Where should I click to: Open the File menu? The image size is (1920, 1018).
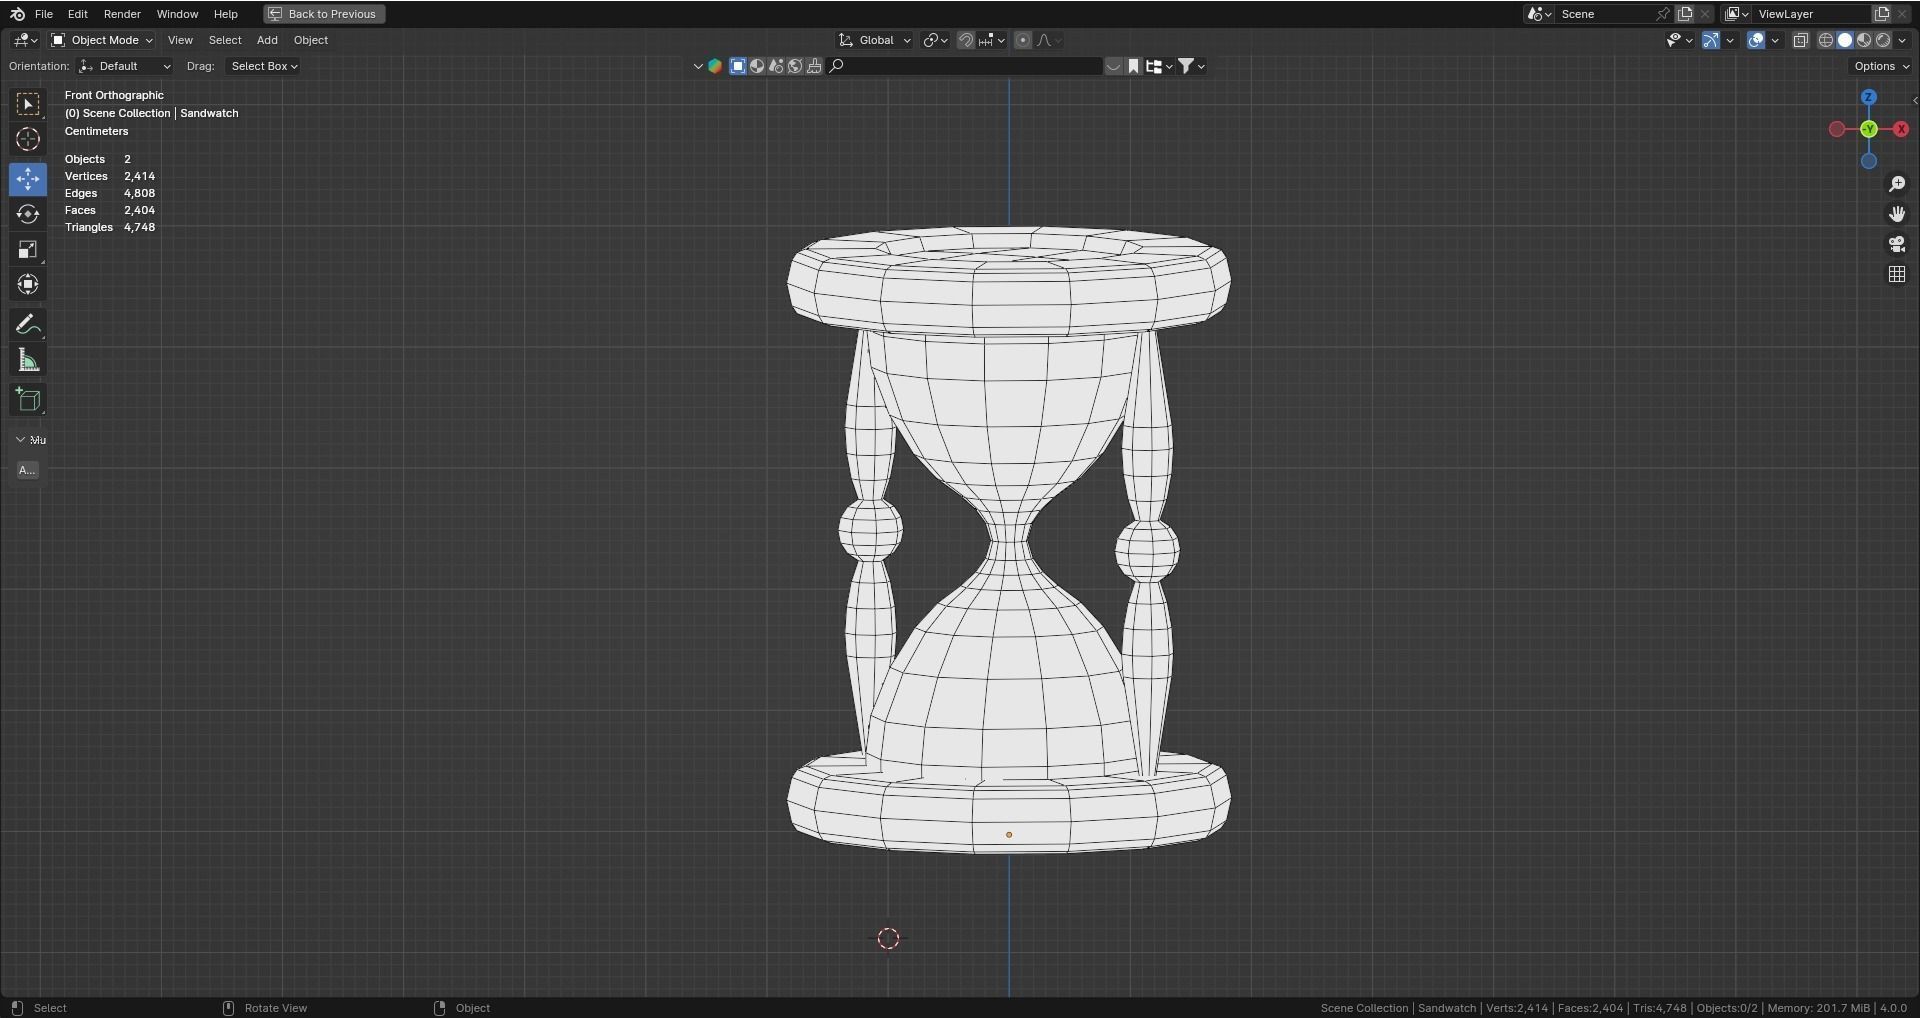click(x=44, y=14)
